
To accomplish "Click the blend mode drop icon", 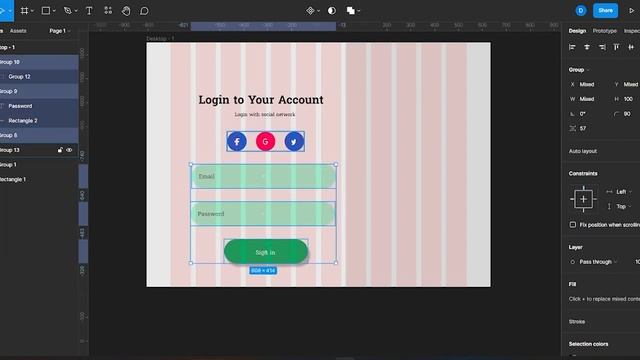I will [x=572, y=262].
